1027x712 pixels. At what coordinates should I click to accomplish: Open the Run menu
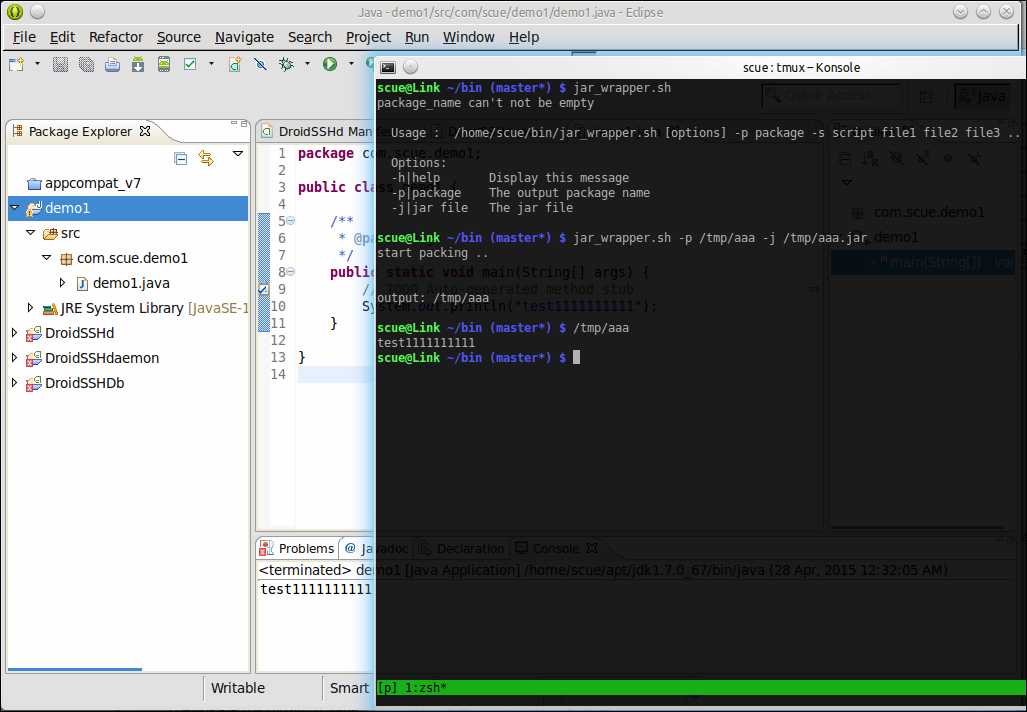417,37
